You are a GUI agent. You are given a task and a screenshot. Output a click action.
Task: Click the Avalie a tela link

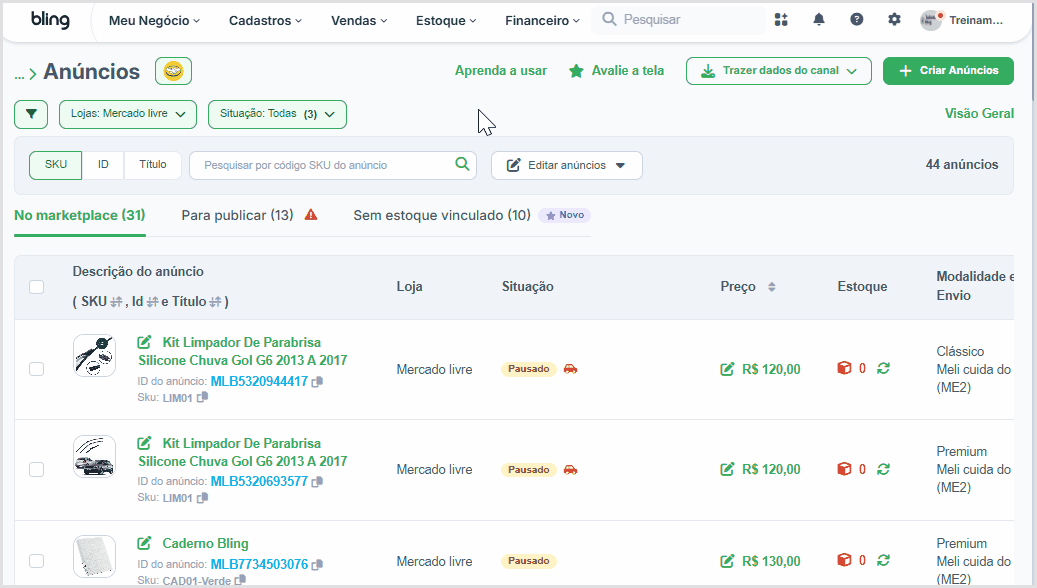point(628,71)
